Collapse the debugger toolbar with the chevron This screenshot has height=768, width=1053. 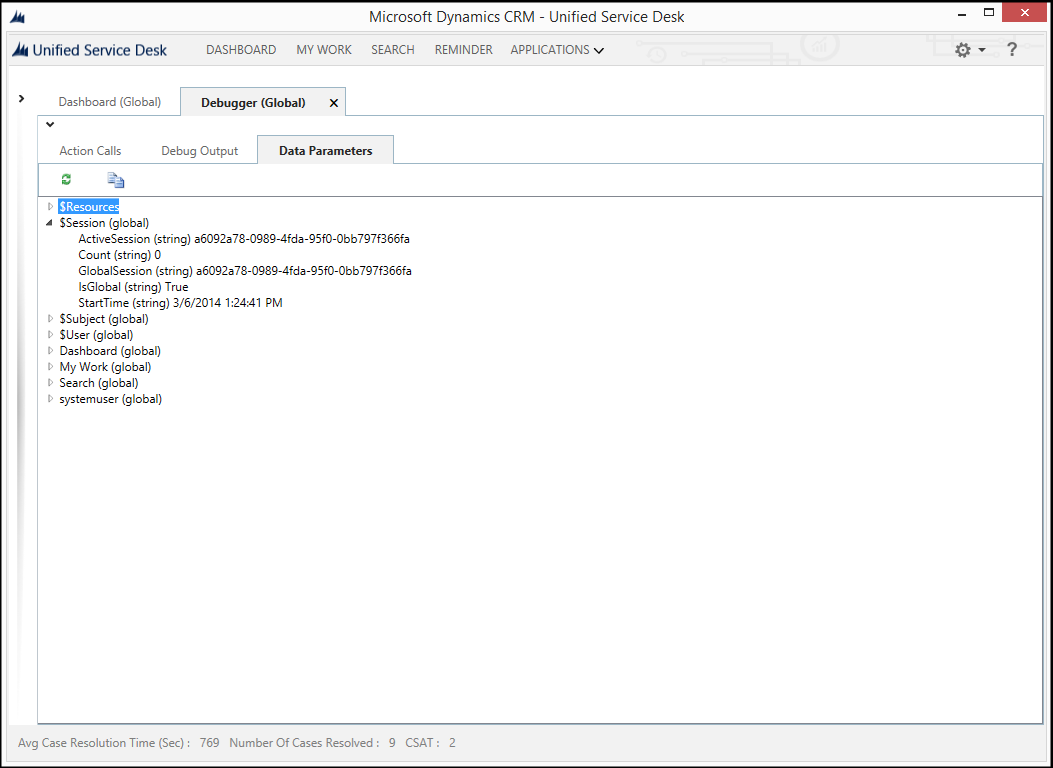coord(49,124)
